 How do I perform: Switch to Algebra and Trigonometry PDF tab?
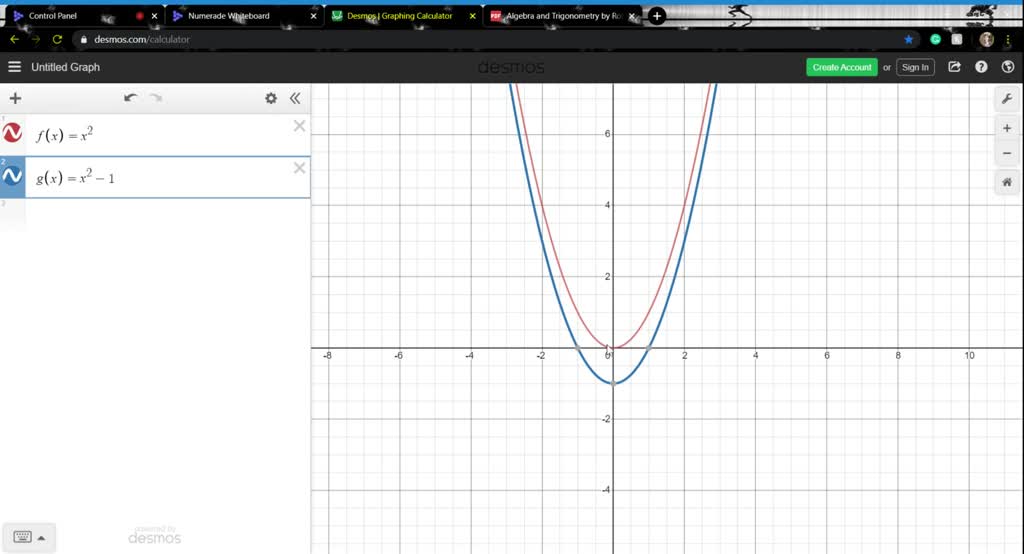[x=558, y=16]
